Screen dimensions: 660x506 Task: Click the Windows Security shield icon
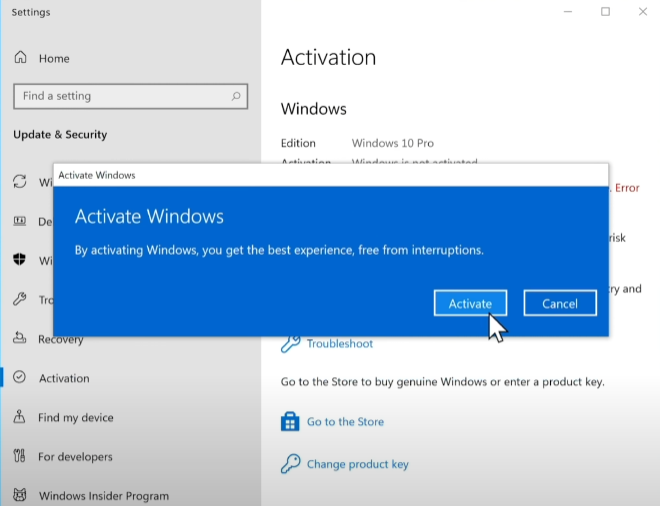(19, 259)
